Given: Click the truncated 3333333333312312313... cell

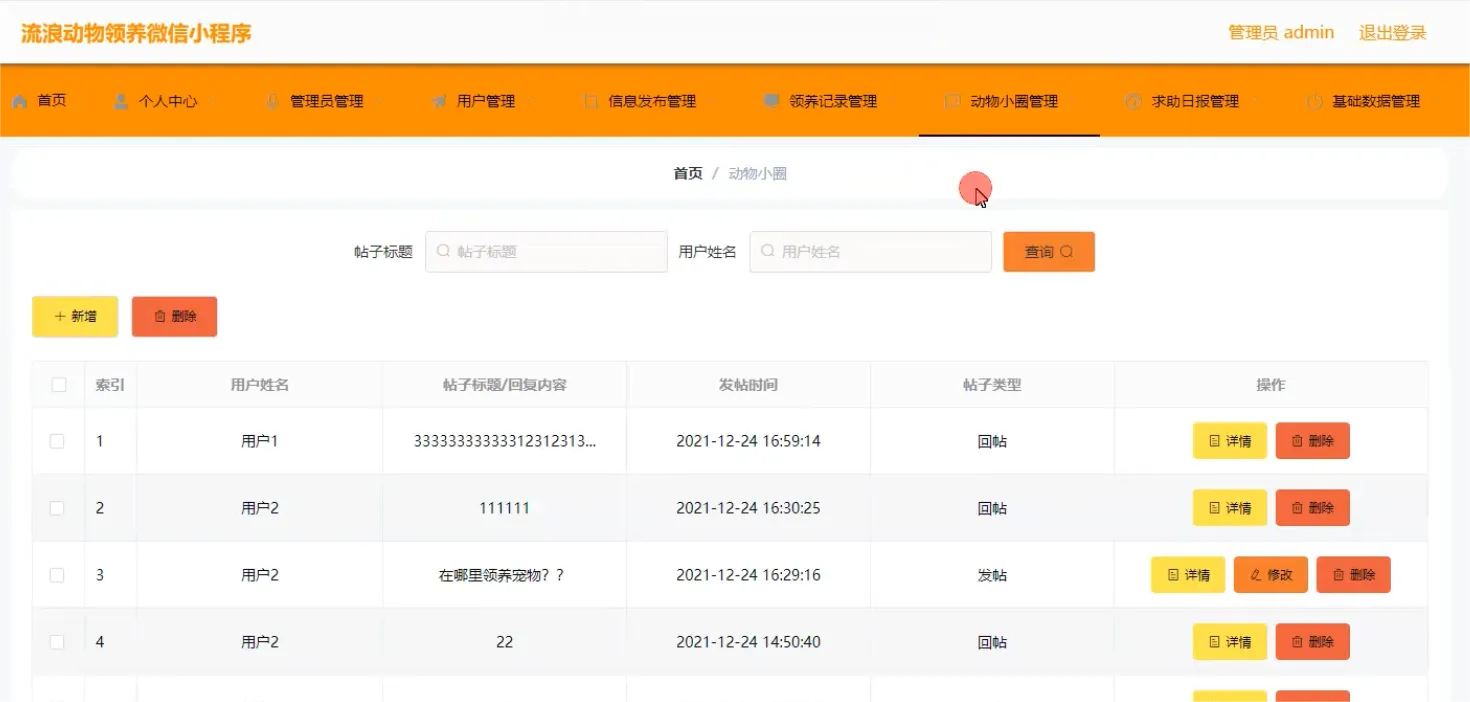Looking at the screenshot, I should [x=505, y=441].
